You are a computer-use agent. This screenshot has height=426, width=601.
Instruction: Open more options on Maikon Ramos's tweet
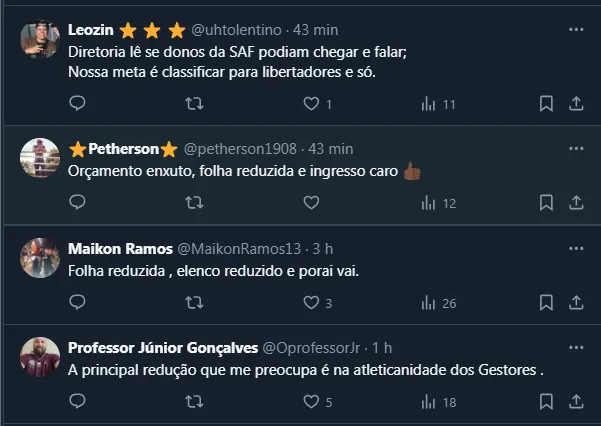click(x=576, y=248)
